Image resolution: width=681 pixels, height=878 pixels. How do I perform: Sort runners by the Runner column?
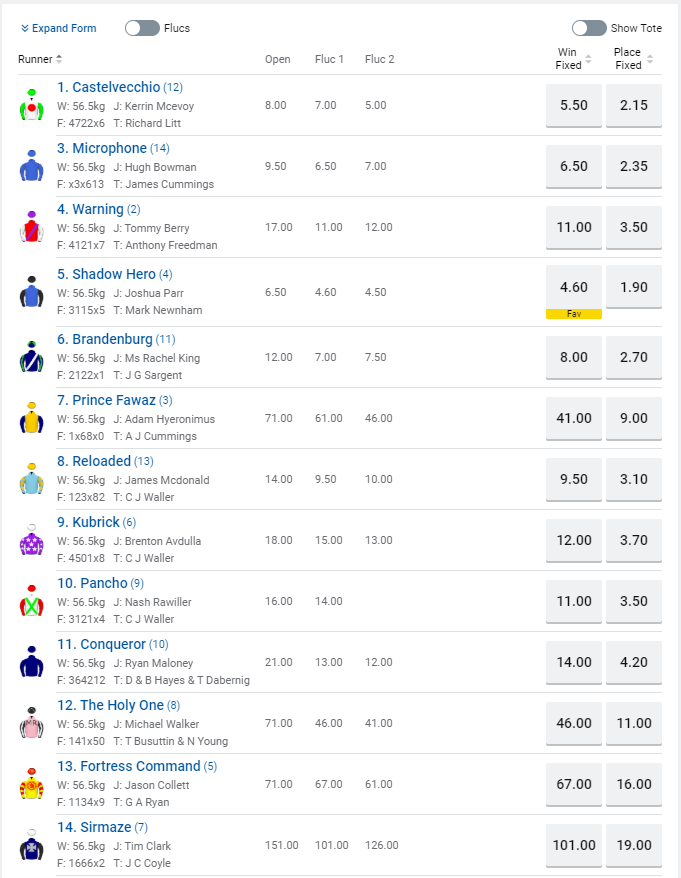41,59
